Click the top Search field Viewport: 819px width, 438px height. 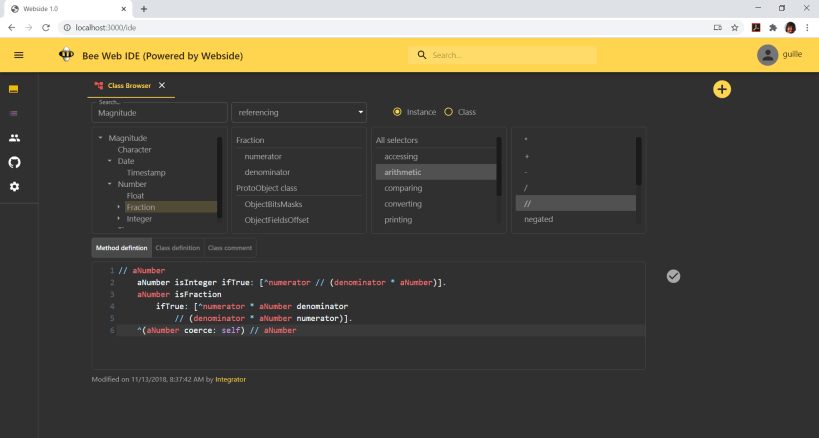500,55
